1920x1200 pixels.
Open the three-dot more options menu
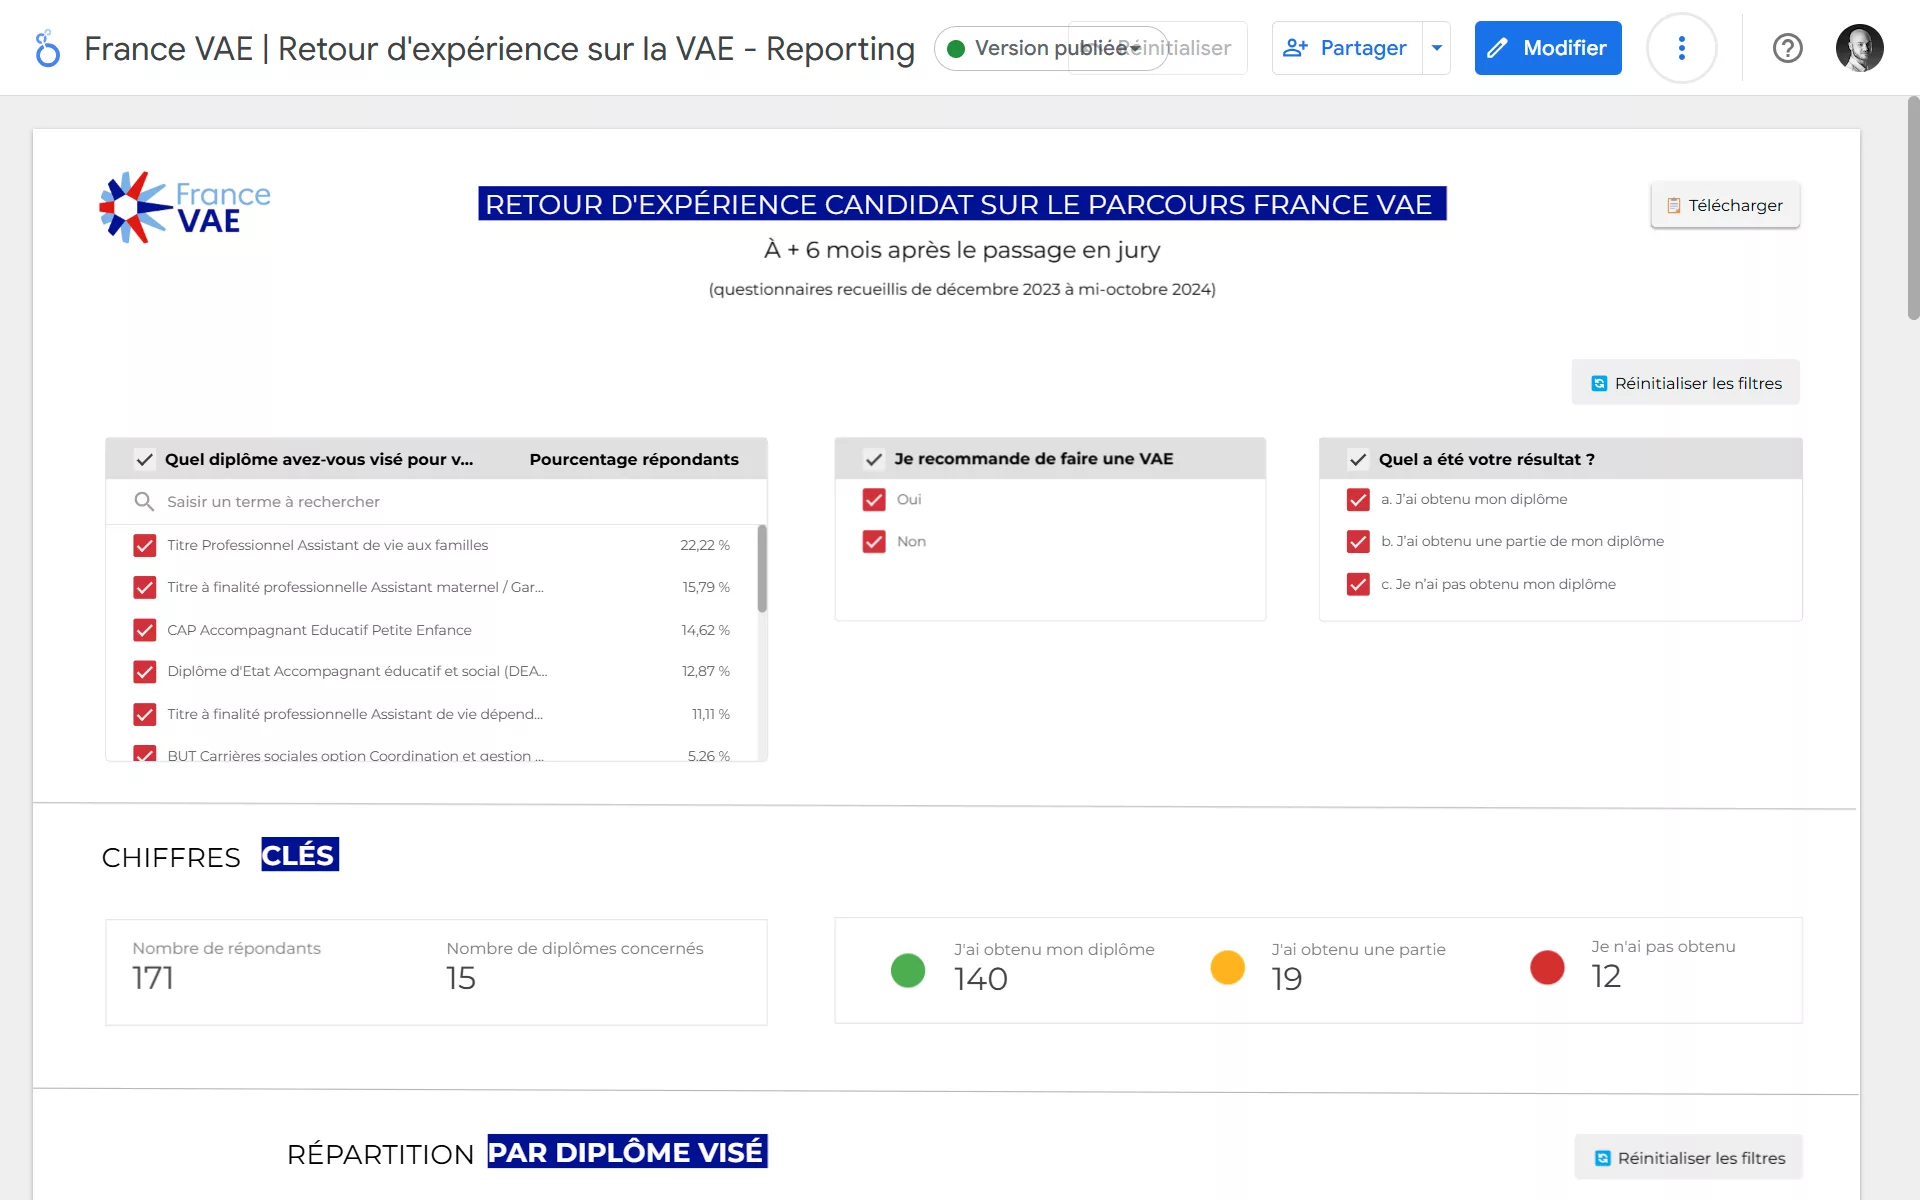[1681, 48]
